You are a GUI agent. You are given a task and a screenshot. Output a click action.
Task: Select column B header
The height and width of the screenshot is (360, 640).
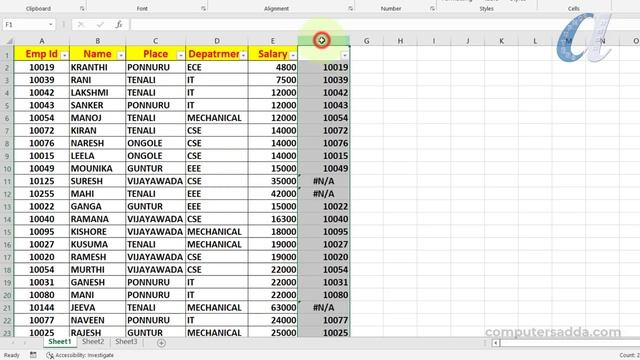pyautogui.click(x=98, y=41)
